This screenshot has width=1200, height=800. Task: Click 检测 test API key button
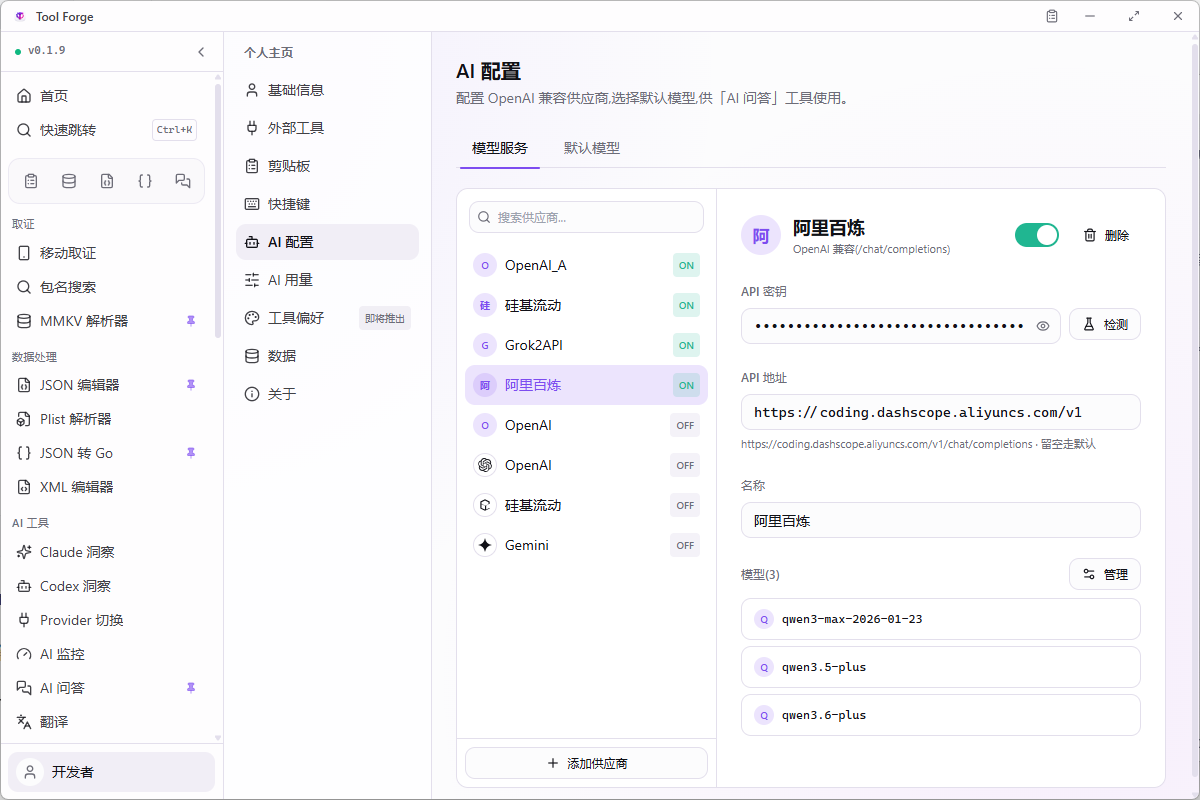point(1105,325)
